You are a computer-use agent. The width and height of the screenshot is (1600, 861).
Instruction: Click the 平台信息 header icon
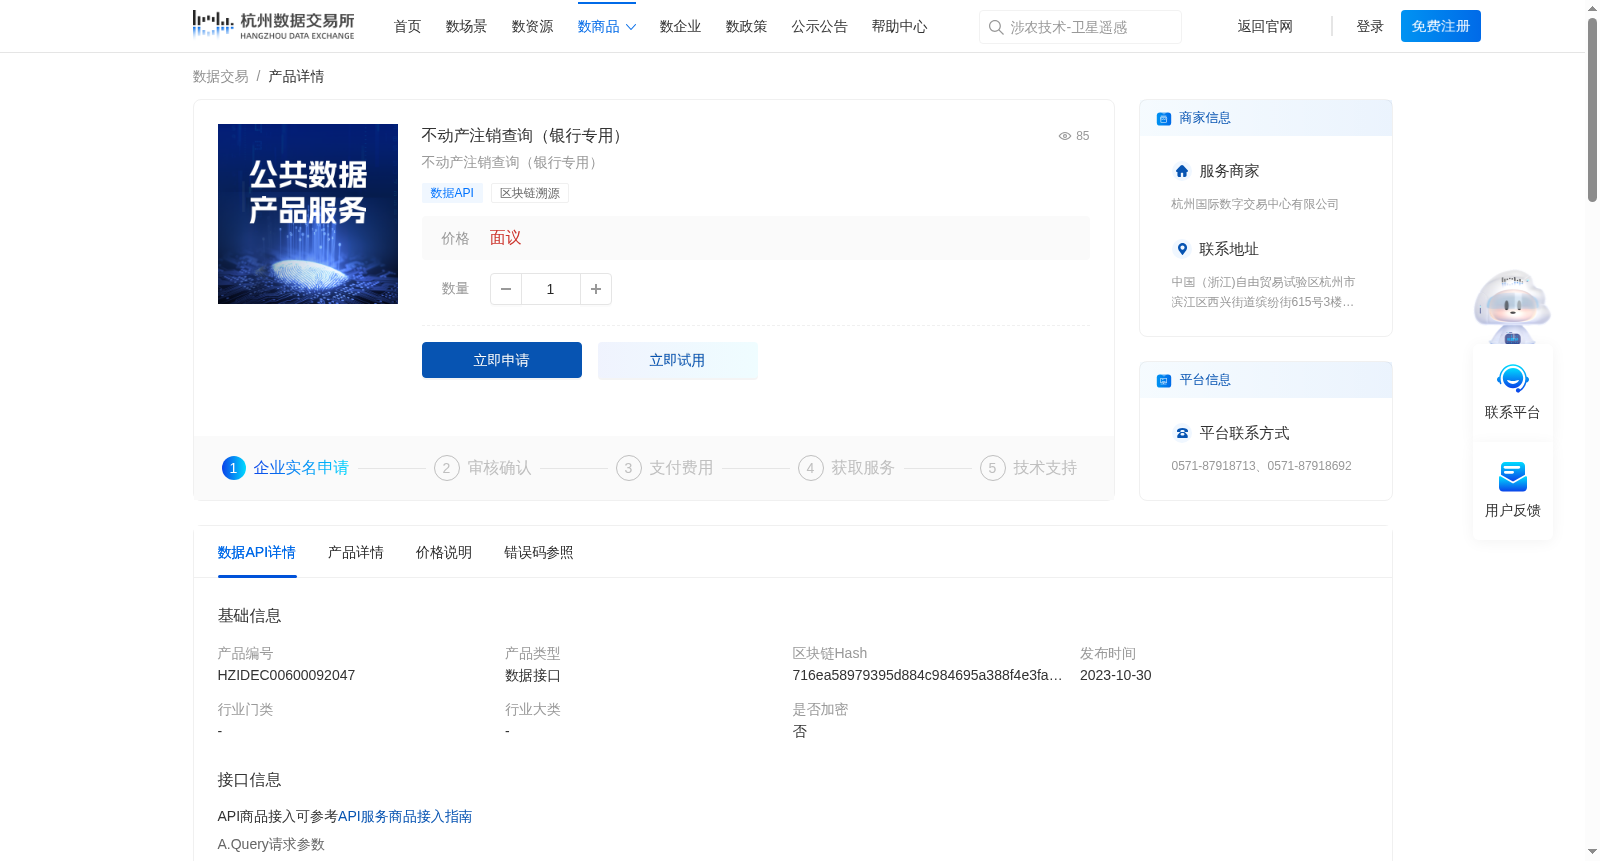click(1164, 381)
